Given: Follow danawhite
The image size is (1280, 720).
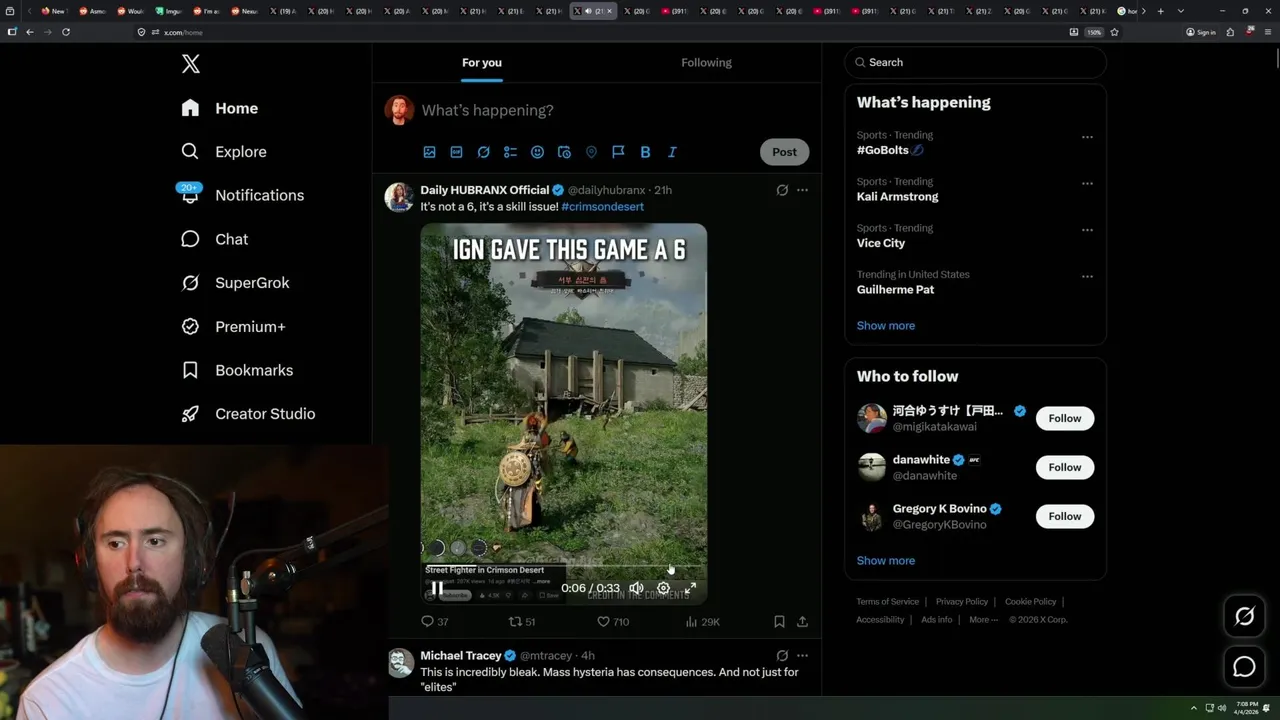Looking at the screenshot, I should [x=1065, y=467].
